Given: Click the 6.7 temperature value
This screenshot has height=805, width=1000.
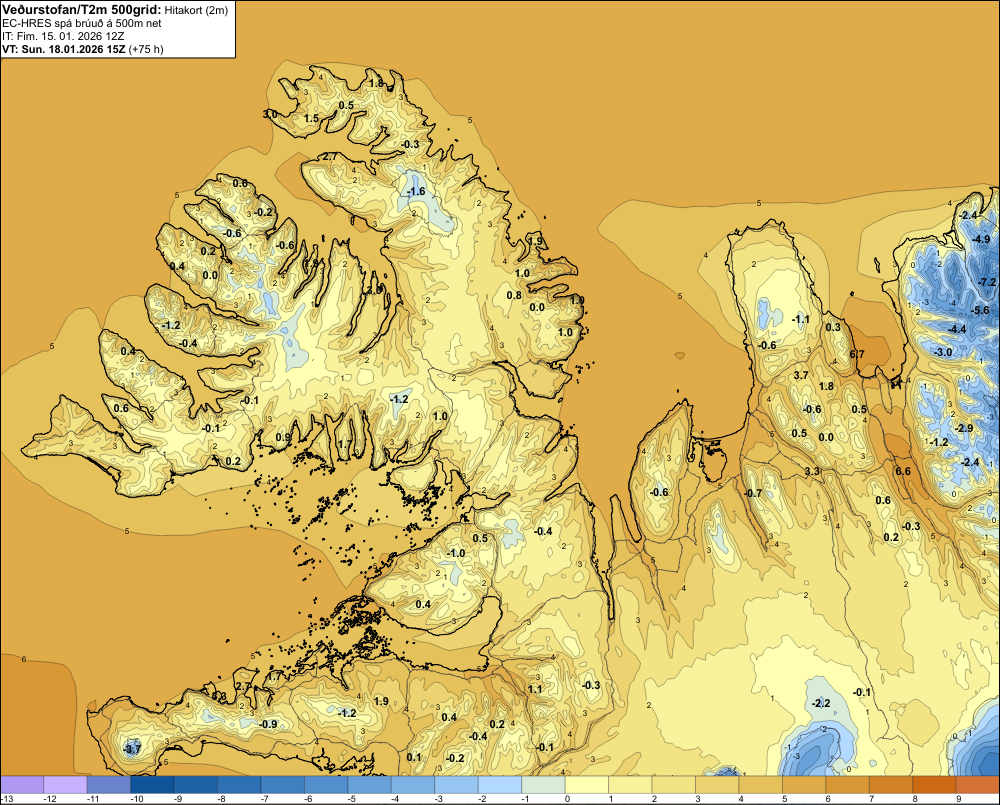Looking at the screenshot, I should 857,354.
